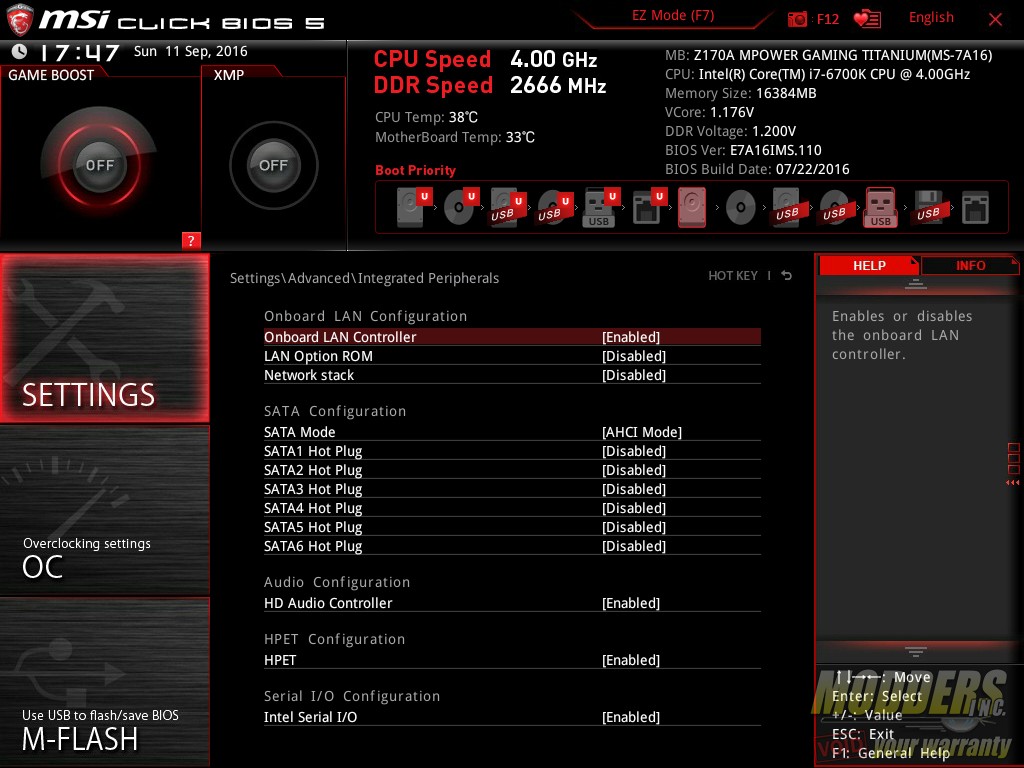The image size is (1024, 768).
Task: Switch to the HELP tab
Action: 869,265
